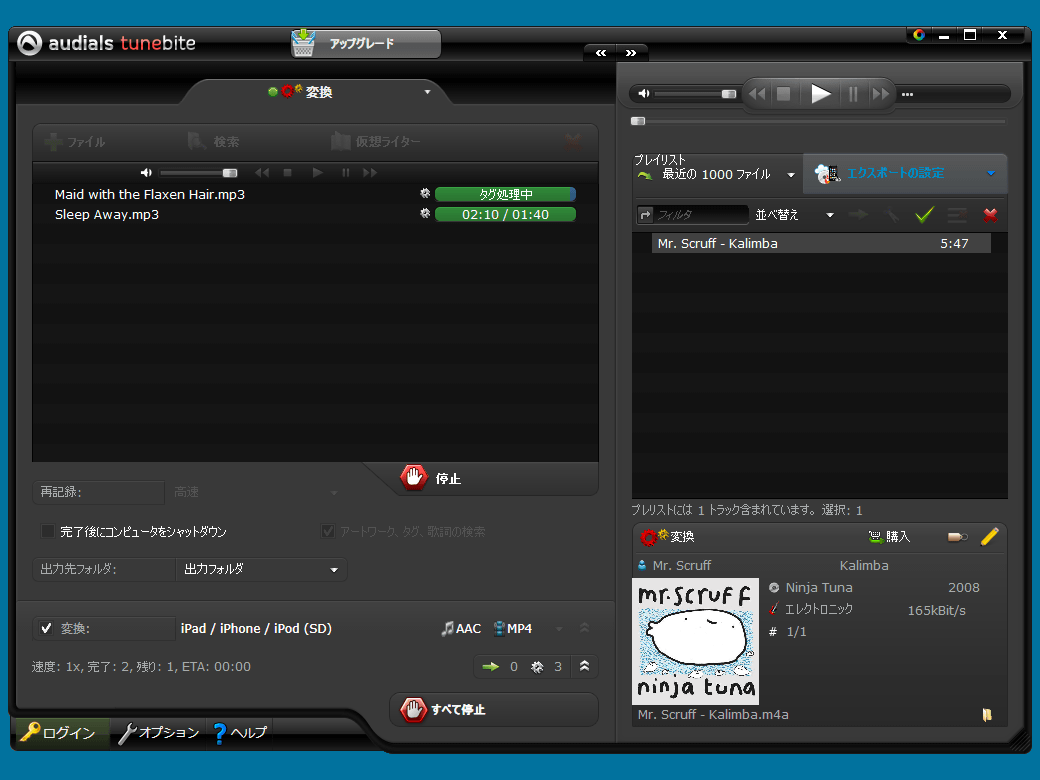Expand the エクスポートの設定 dropdown arrow

(991, 173)
